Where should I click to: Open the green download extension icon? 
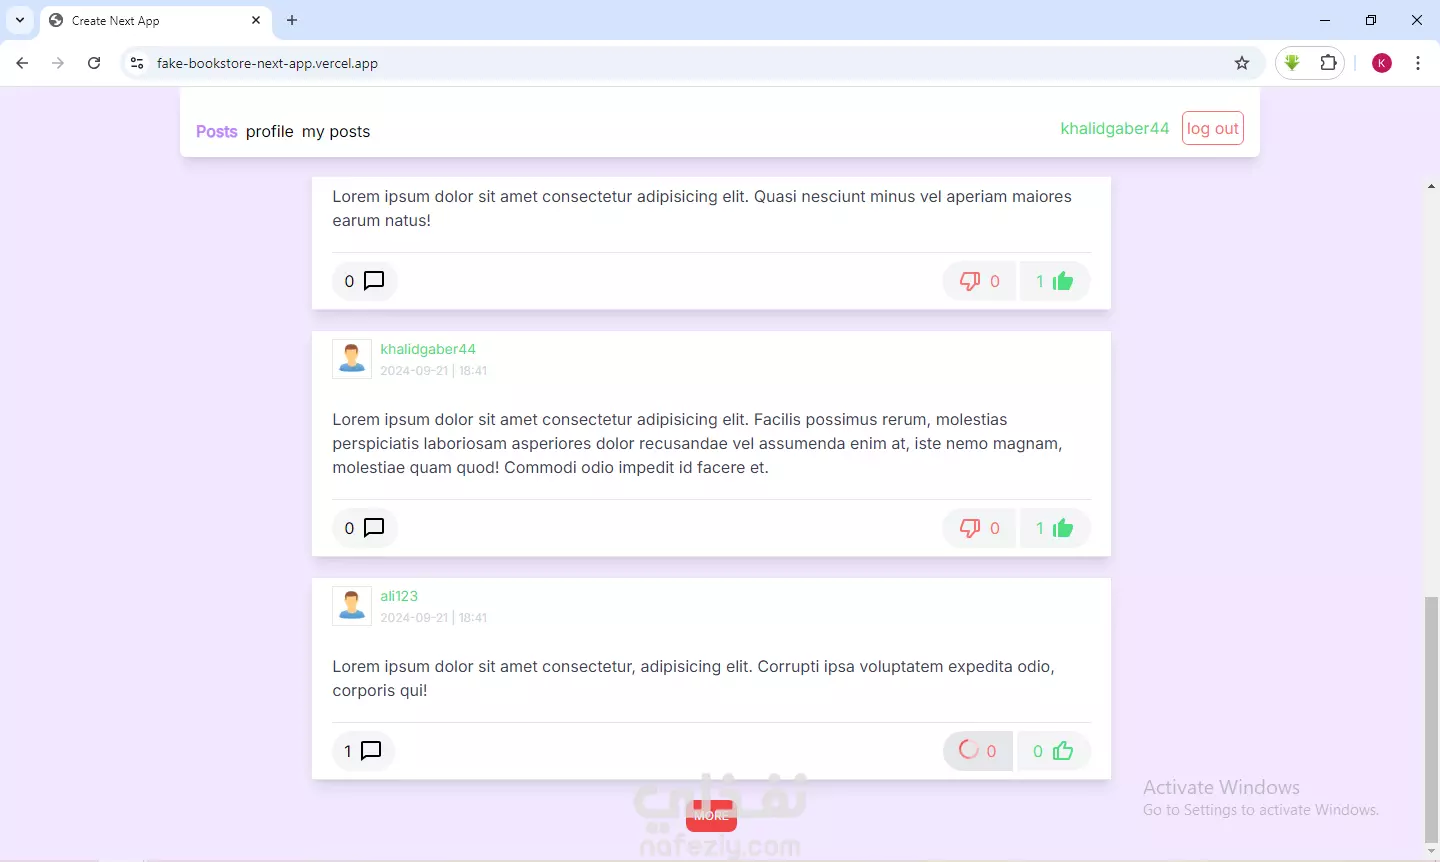click(x=1292, y=63)
